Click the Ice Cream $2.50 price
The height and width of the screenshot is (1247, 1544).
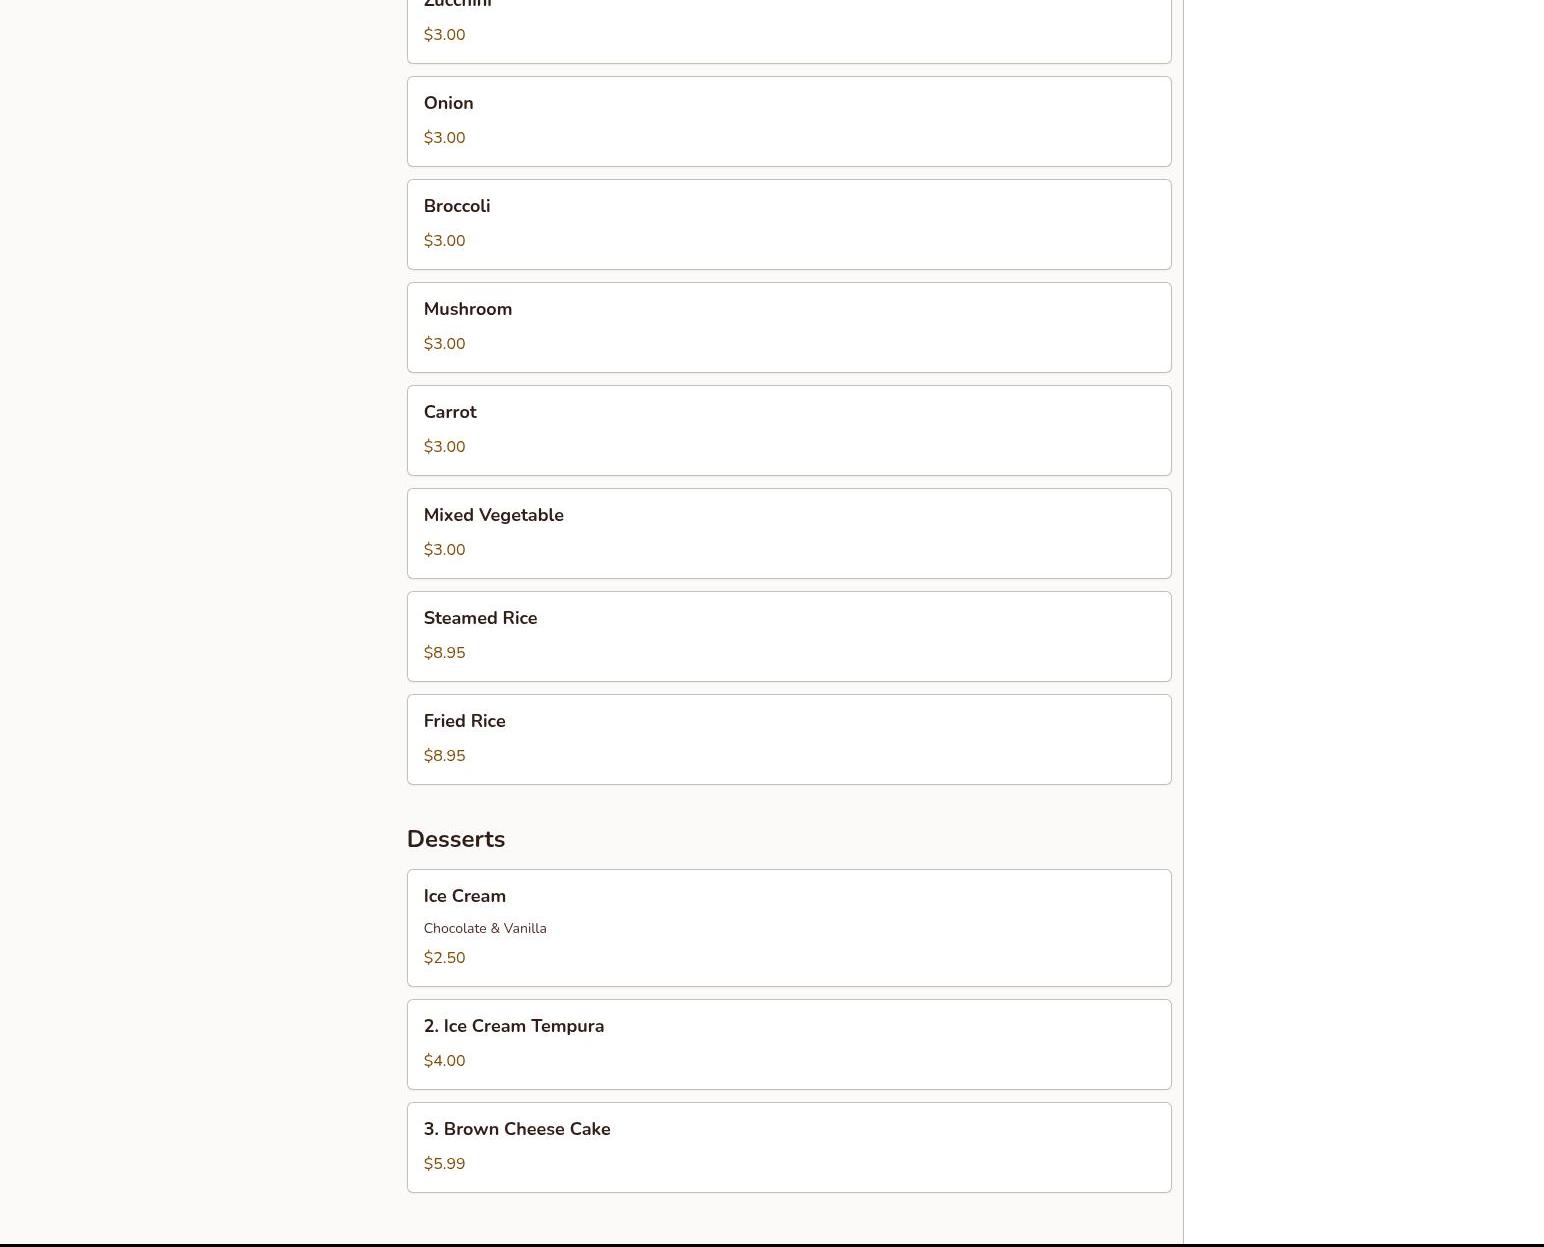click(x=444, y=958)
